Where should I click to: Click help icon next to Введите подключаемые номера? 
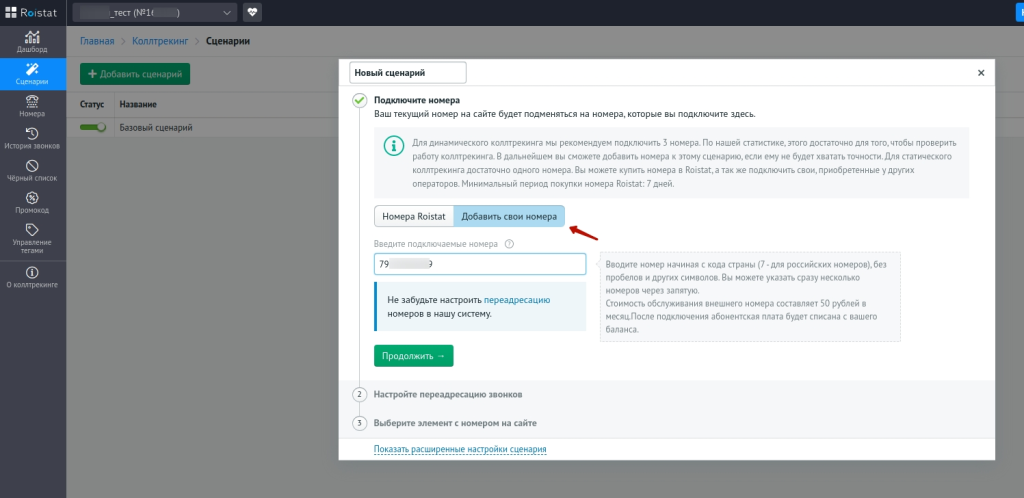pos(509,244)
